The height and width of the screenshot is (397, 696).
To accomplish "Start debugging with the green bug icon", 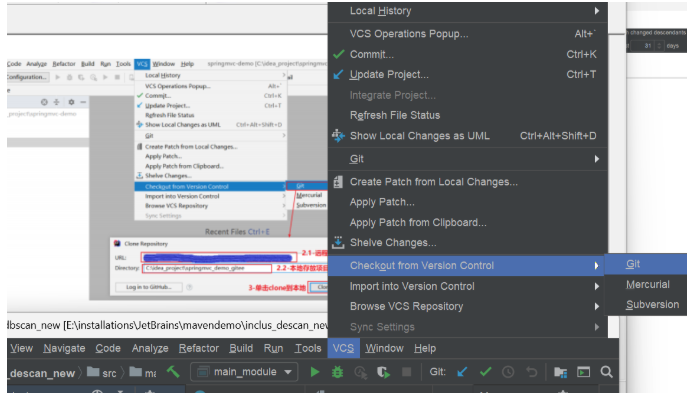I will click(338, 372).
